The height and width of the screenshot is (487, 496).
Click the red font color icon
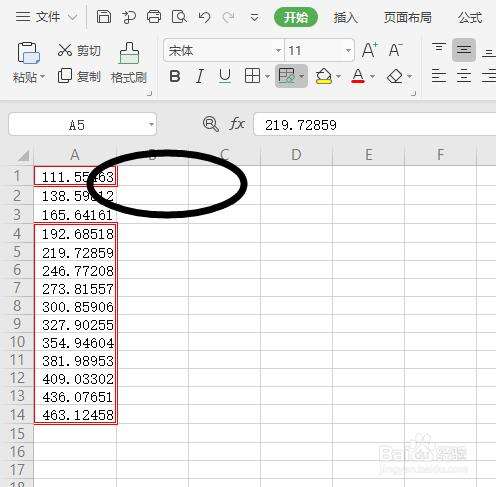pos(358,76)
